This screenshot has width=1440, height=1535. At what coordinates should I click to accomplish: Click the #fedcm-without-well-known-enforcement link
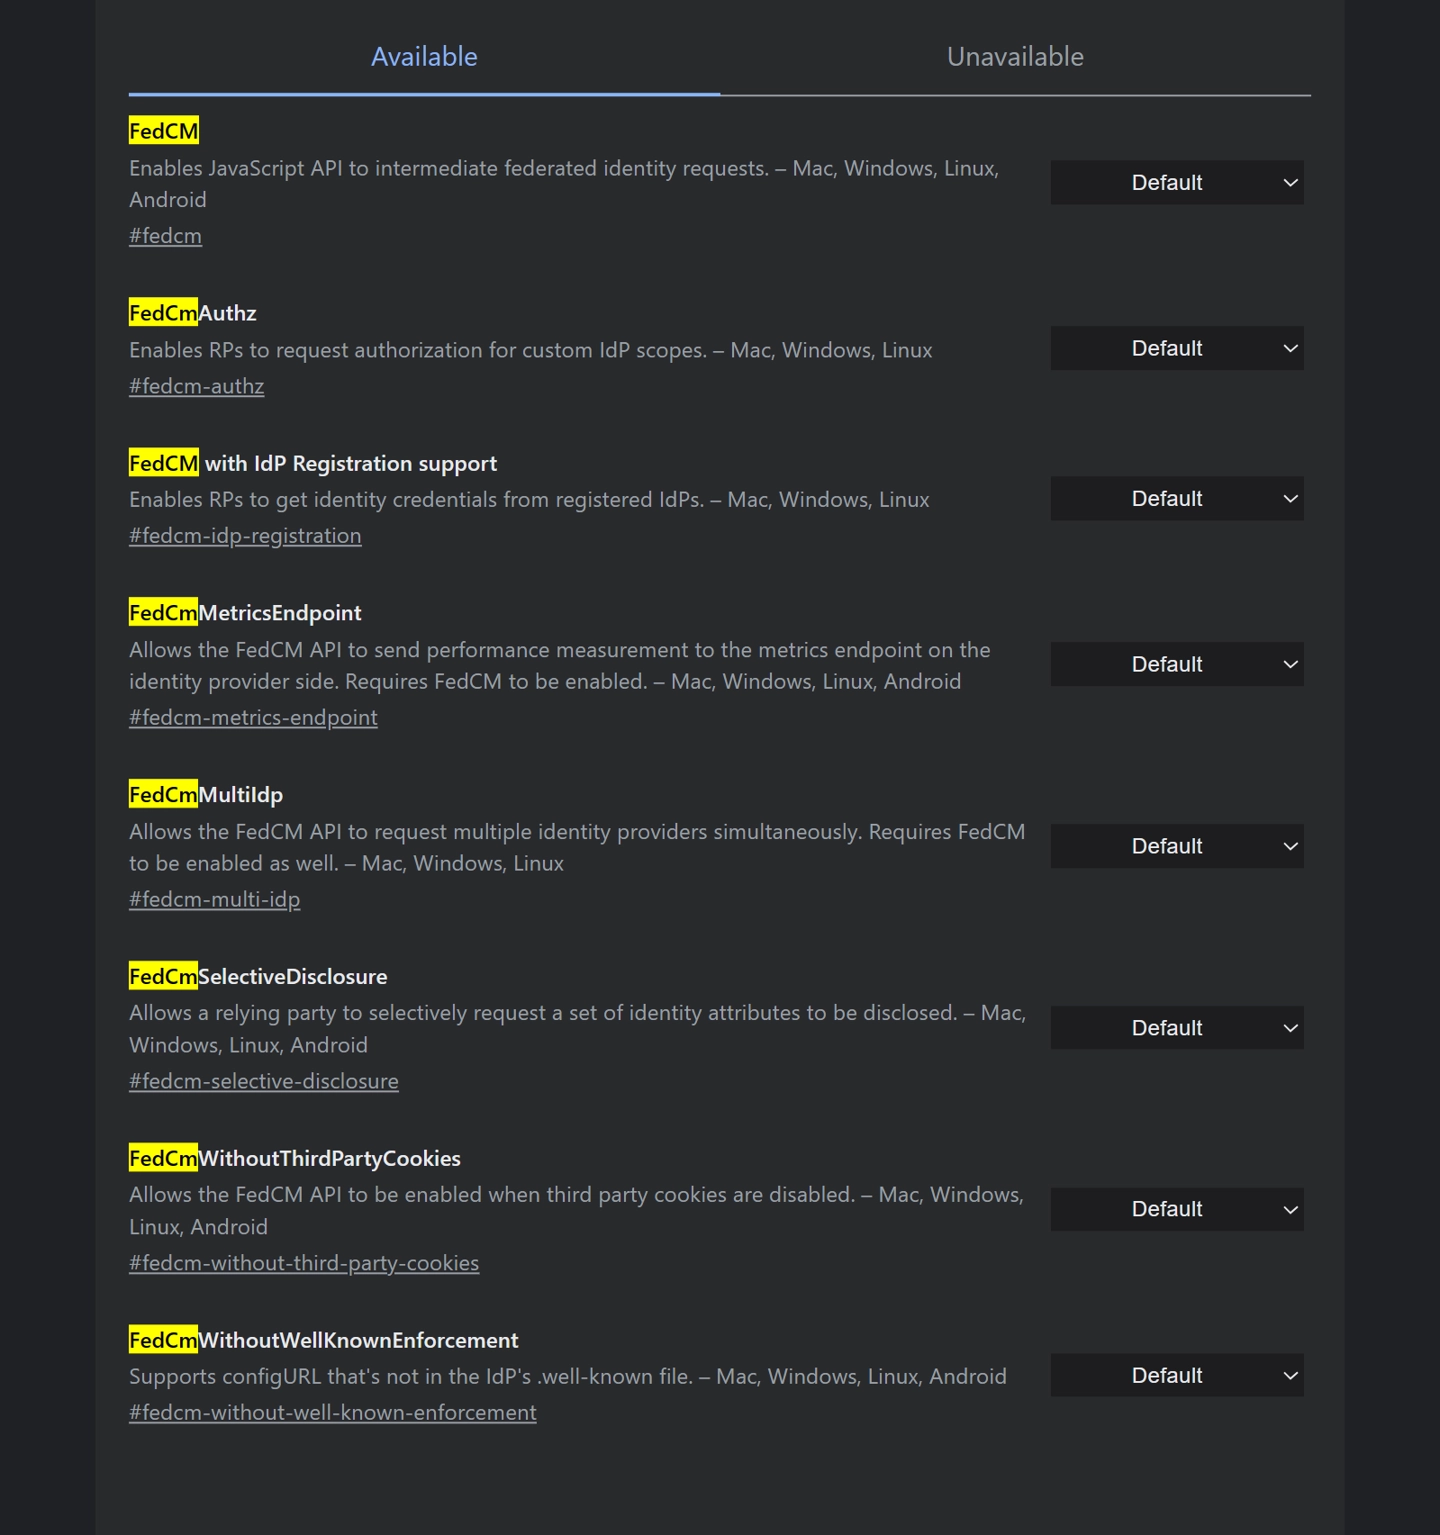333,1413
